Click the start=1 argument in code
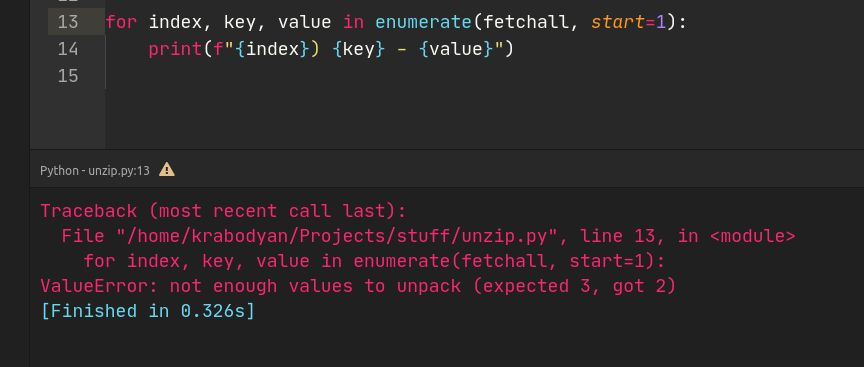This screenshot has height=367, width=864. 629,22
